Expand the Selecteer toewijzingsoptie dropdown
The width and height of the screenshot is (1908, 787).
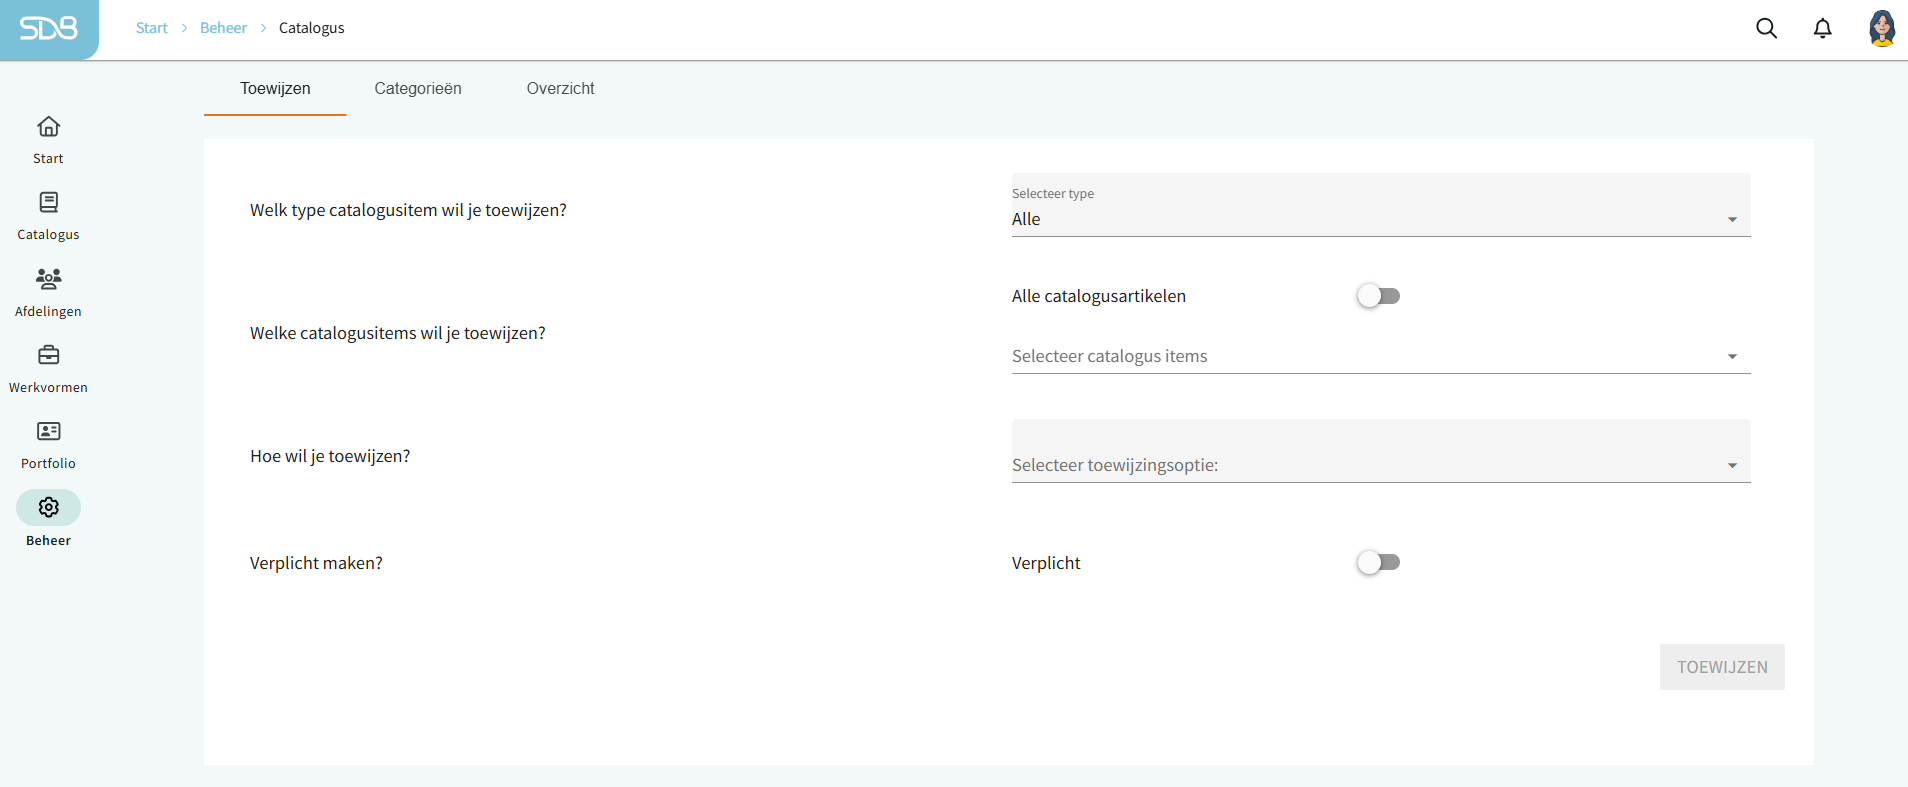click(1380, 465)
